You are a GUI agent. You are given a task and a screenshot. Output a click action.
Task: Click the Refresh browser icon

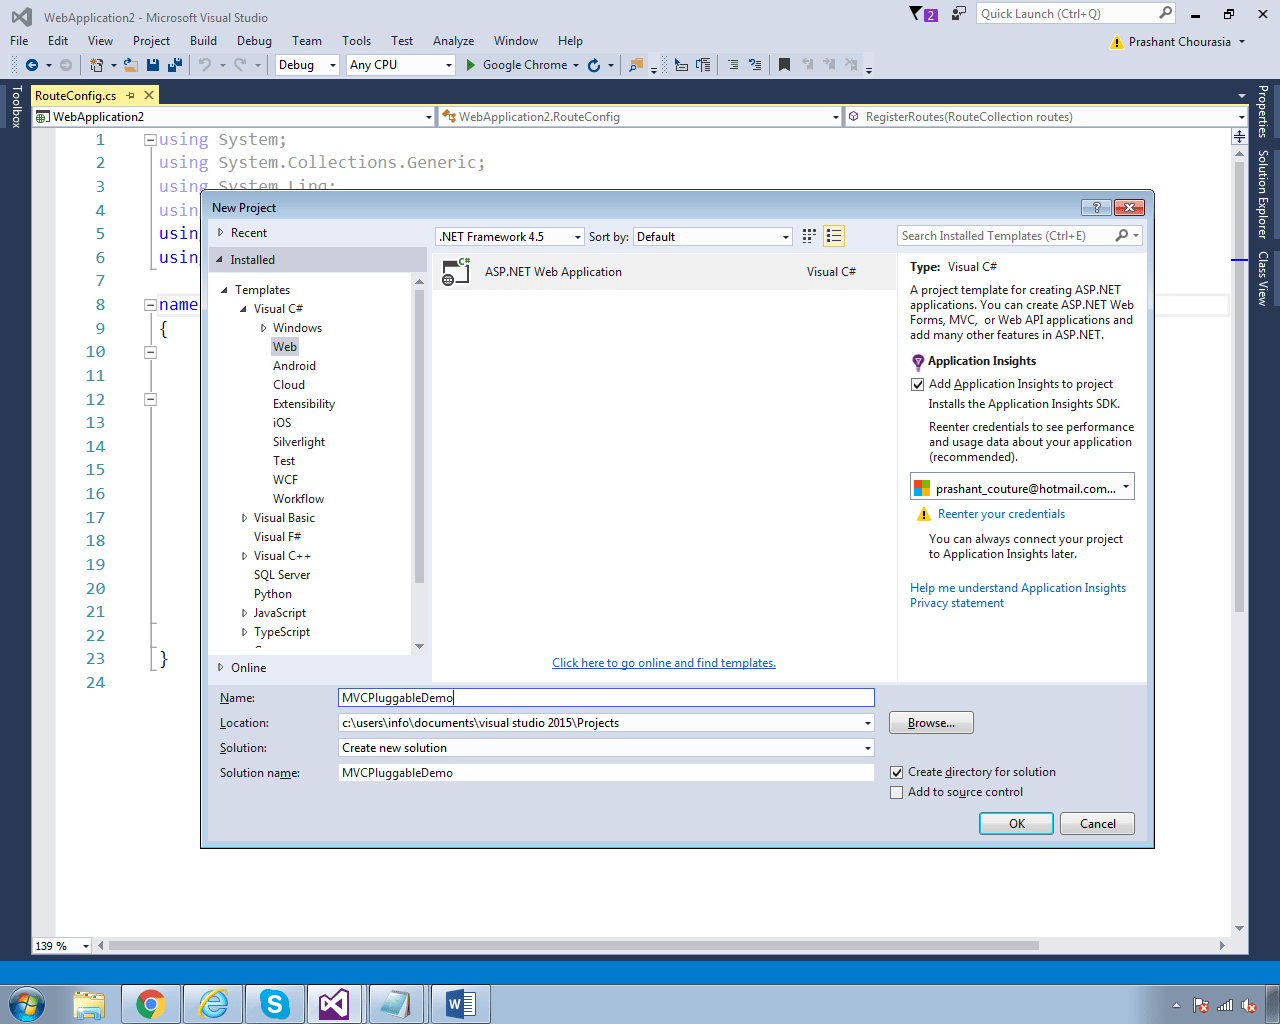coord(594,65)
